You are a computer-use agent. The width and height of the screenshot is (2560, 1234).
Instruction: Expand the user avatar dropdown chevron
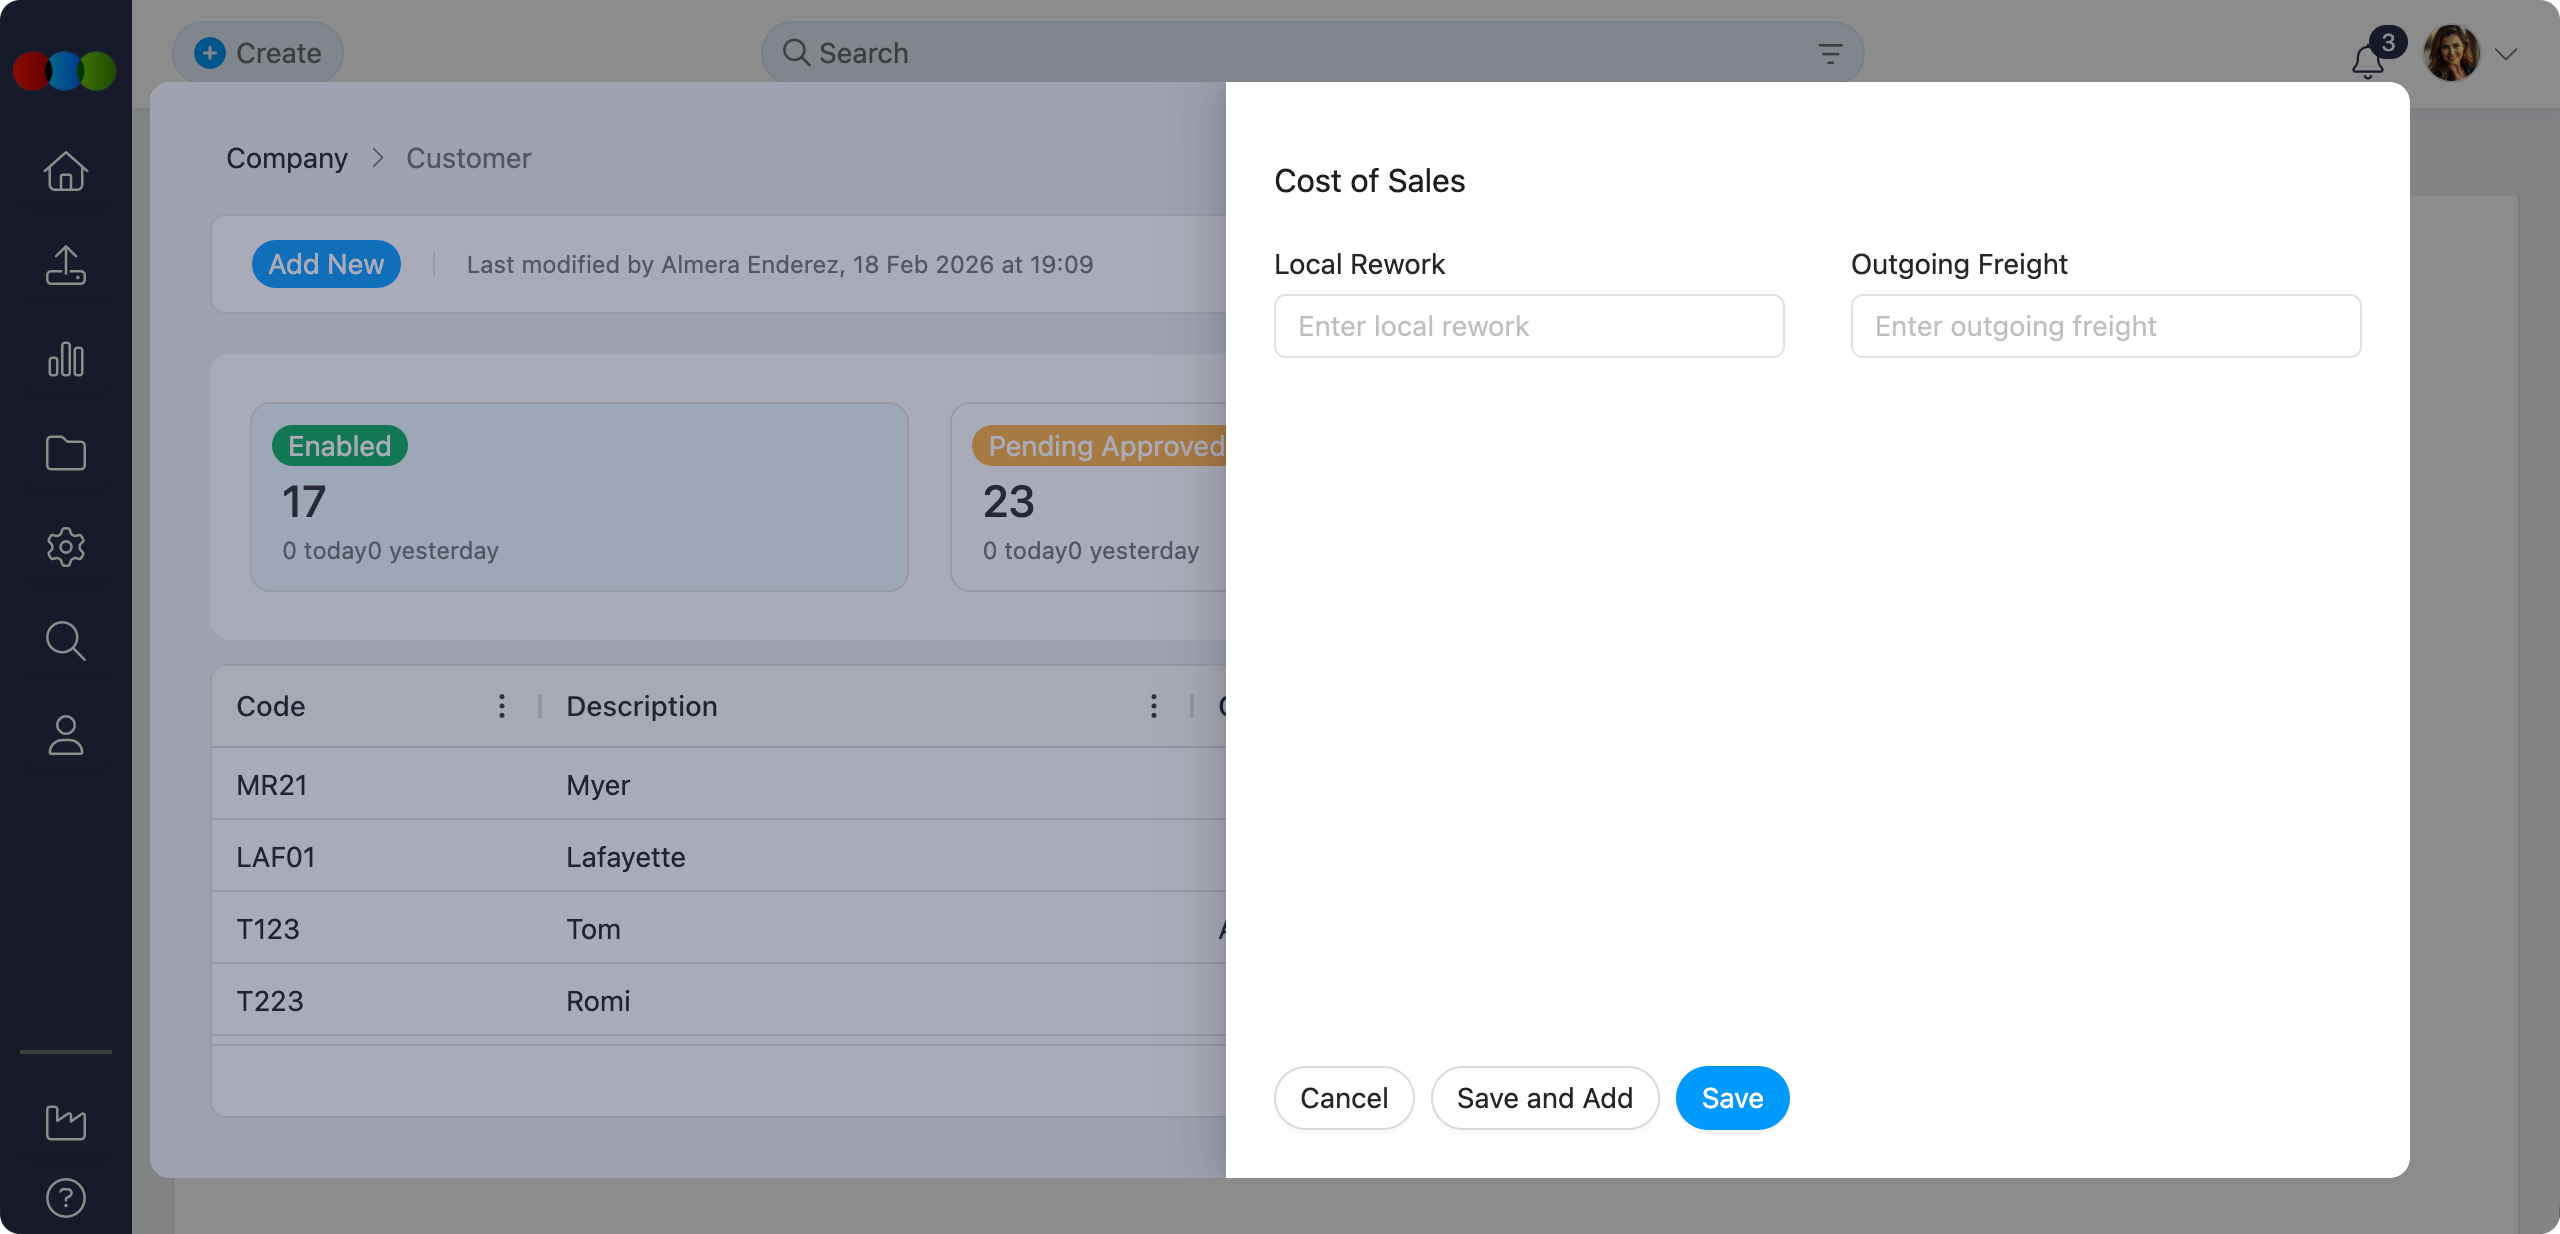[2505, 54]
